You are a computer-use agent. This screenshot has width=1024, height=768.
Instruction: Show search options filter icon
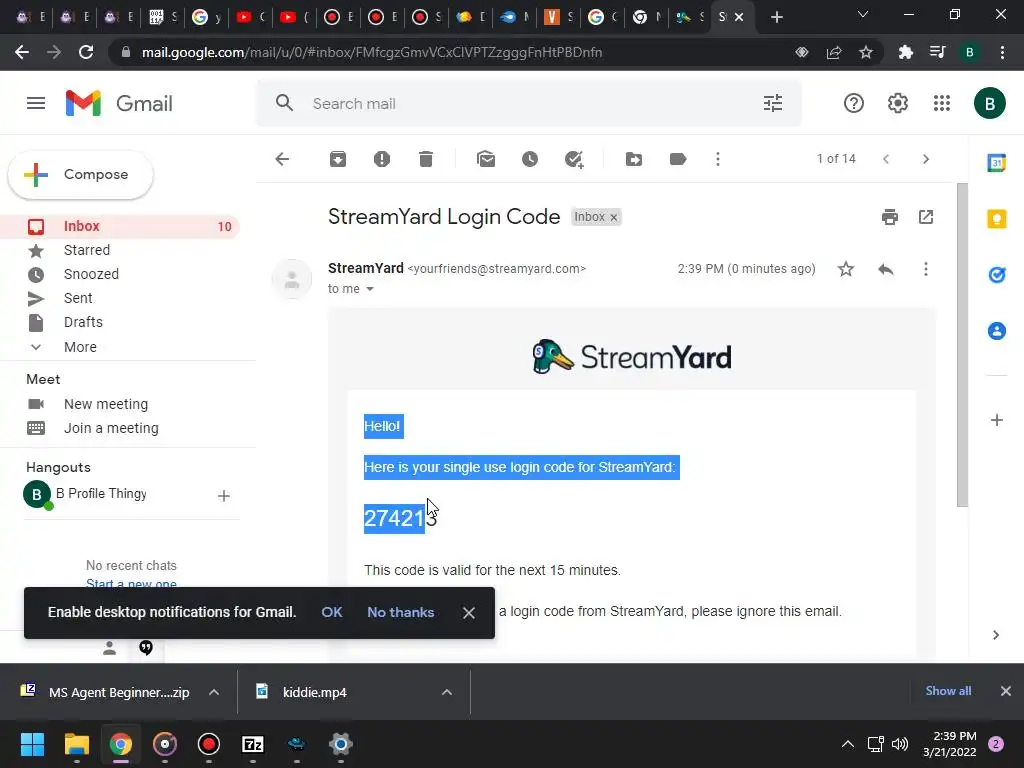(773, 103)
